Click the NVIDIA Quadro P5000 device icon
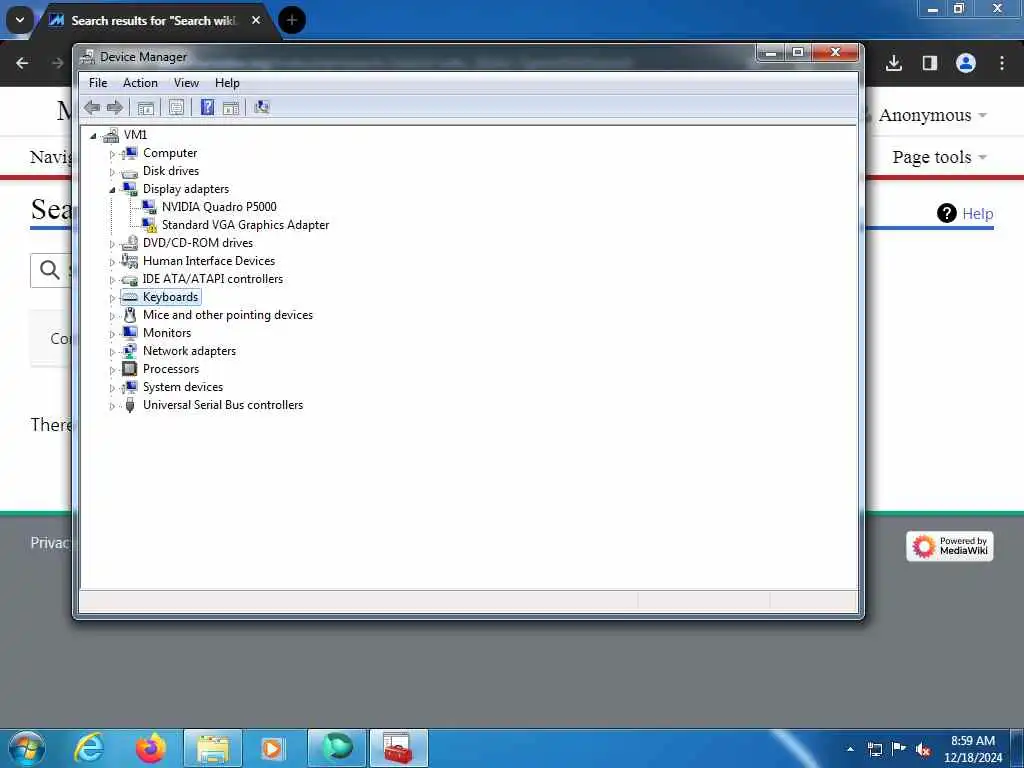The width and height of the screenshot is (1024, 768). (150, 206)
